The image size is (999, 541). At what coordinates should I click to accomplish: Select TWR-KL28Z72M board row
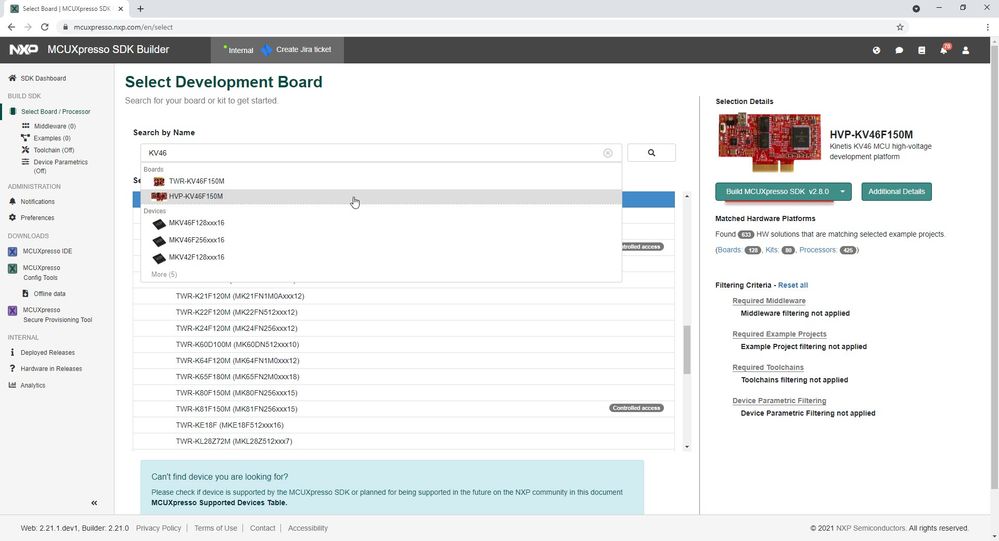pos(404,441)
